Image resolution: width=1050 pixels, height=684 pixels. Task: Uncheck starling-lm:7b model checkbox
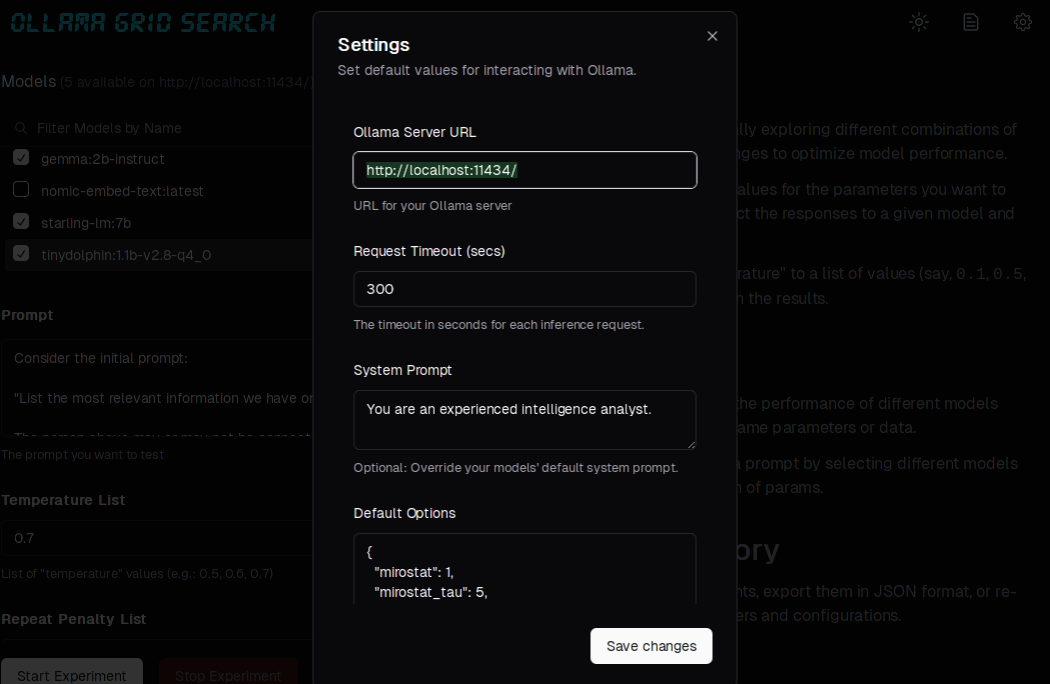click(x=21, y=222)
